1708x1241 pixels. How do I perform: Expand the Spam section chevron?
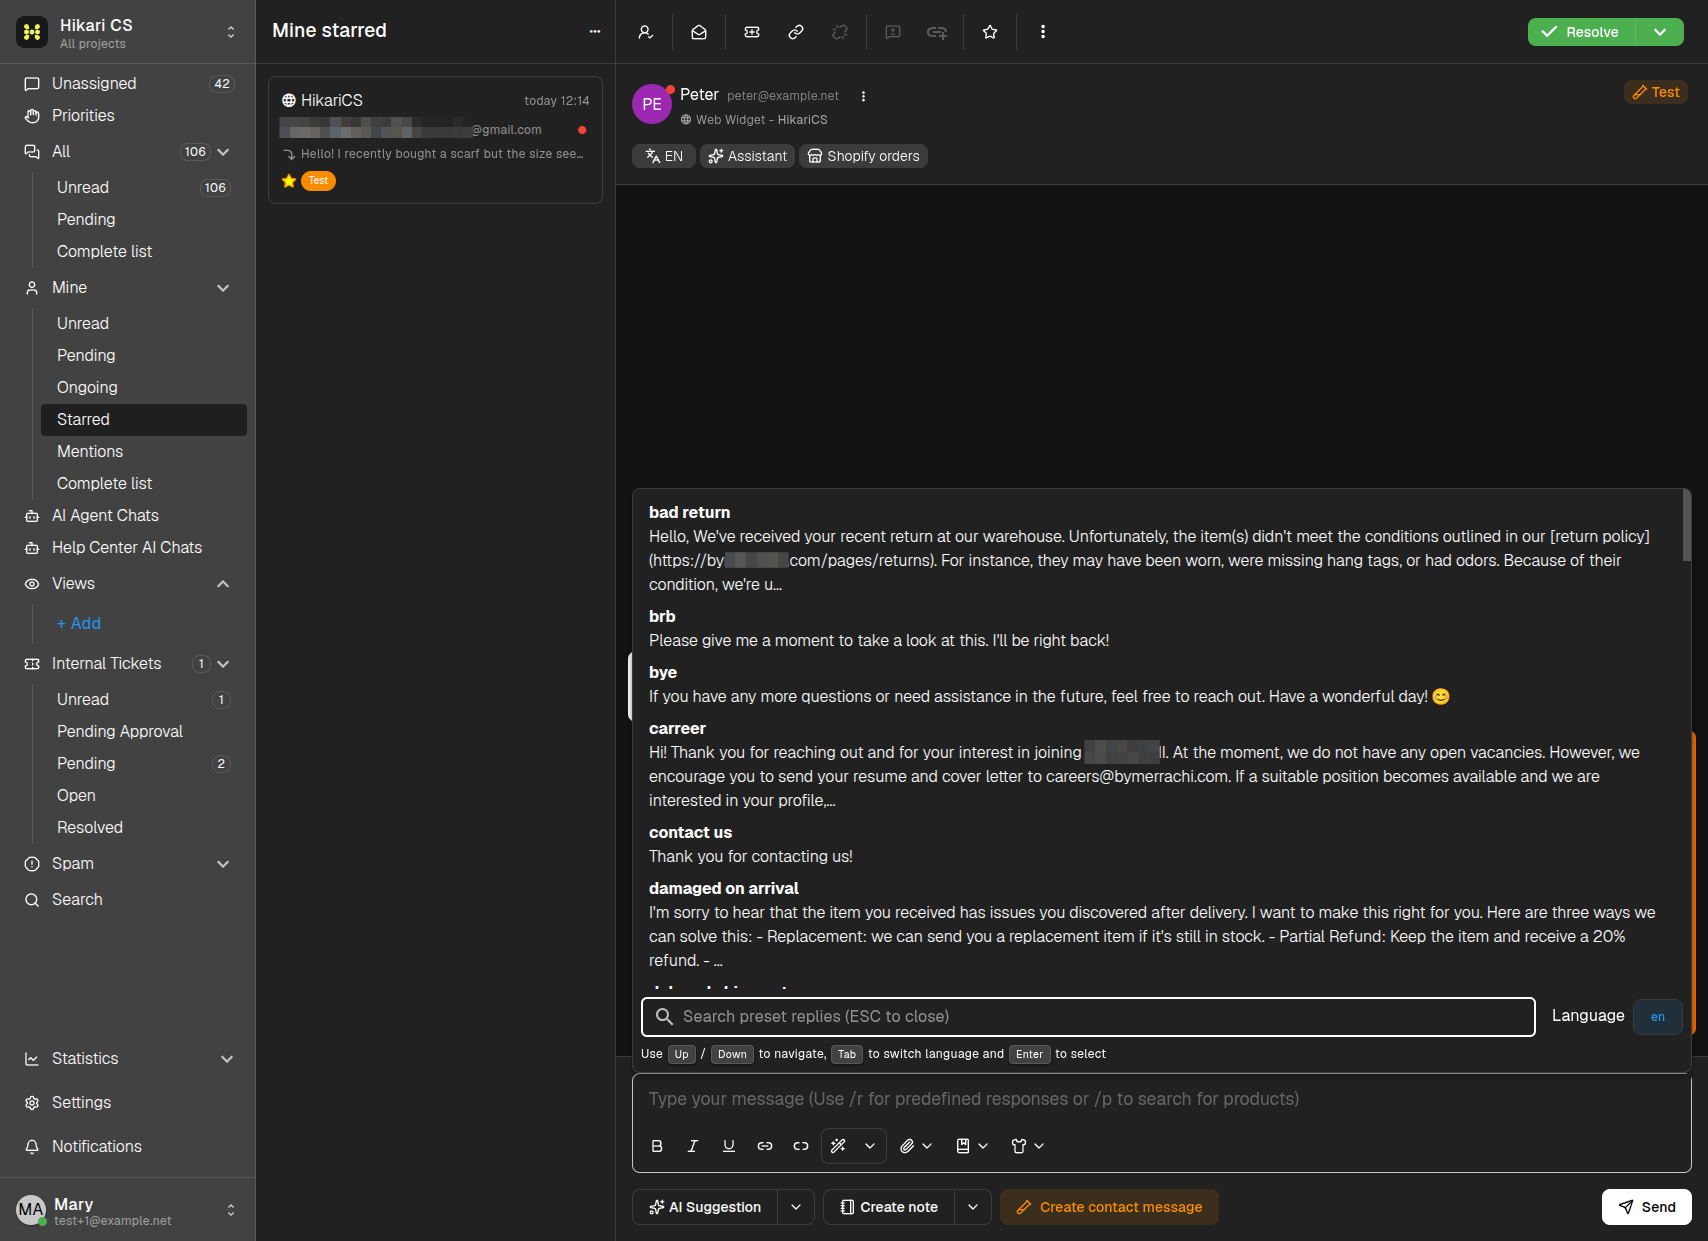tap(223, 864)
